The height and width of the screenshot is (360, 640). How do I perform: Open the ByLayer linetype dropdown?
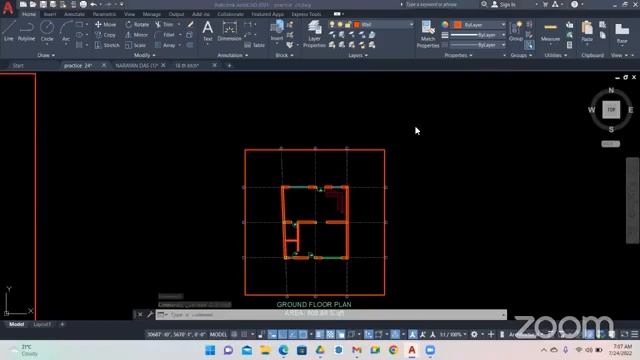click(478, 45)
